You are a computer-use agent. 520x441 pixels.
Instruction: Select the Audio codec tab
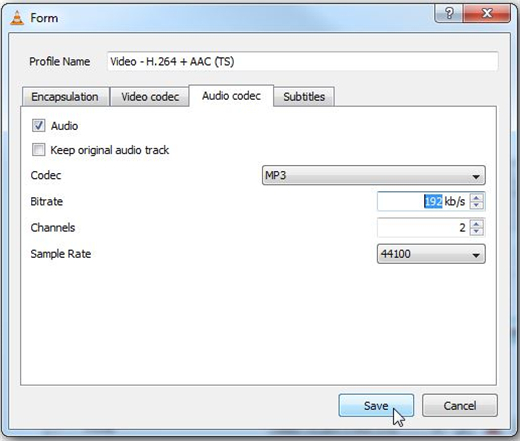point(231,96)
